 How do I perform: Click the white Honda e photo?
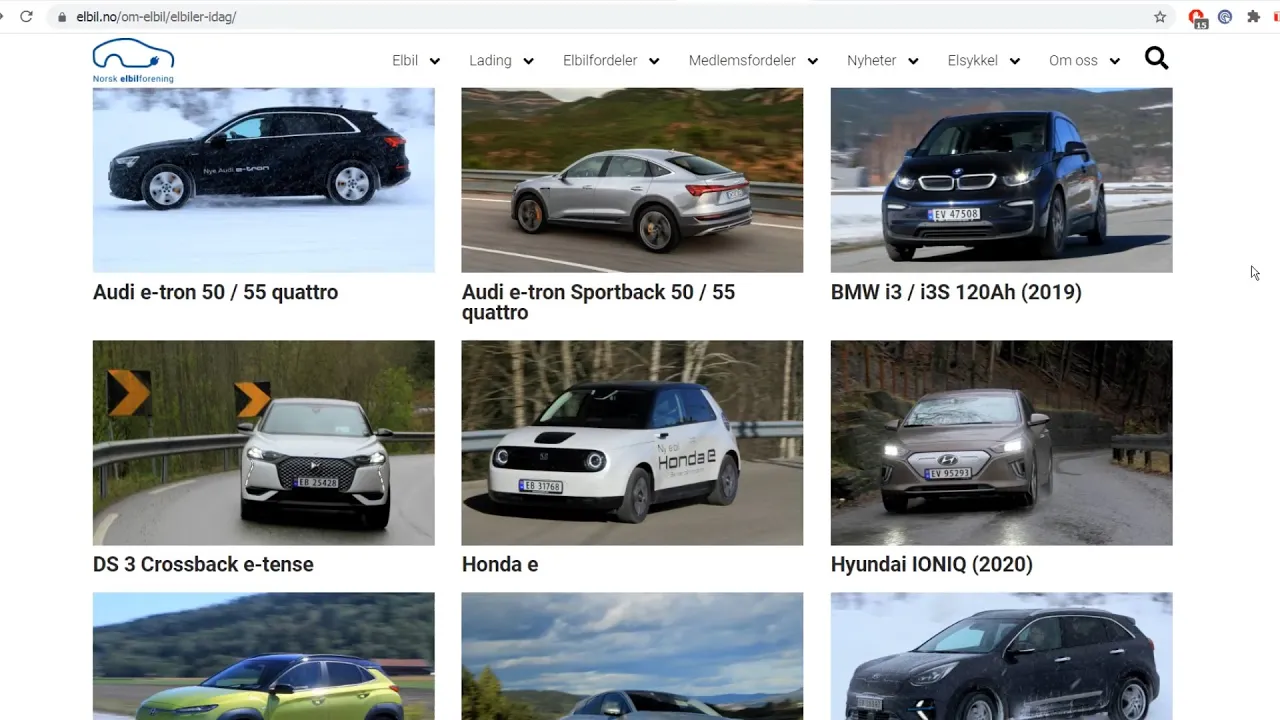click(632, 443)
